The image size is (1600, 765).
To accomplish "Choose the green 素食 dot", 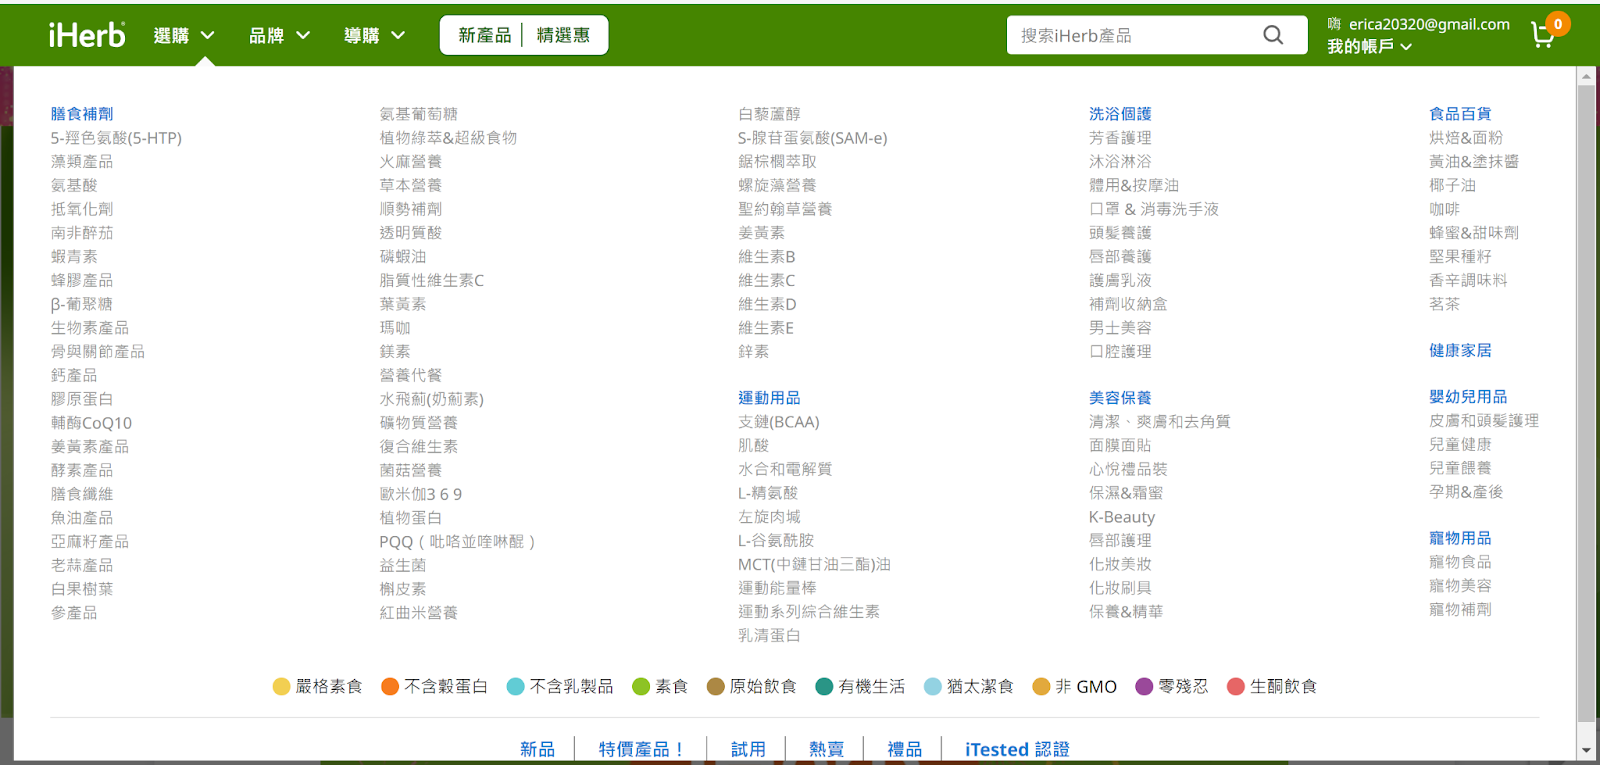I will pos(641,686).
